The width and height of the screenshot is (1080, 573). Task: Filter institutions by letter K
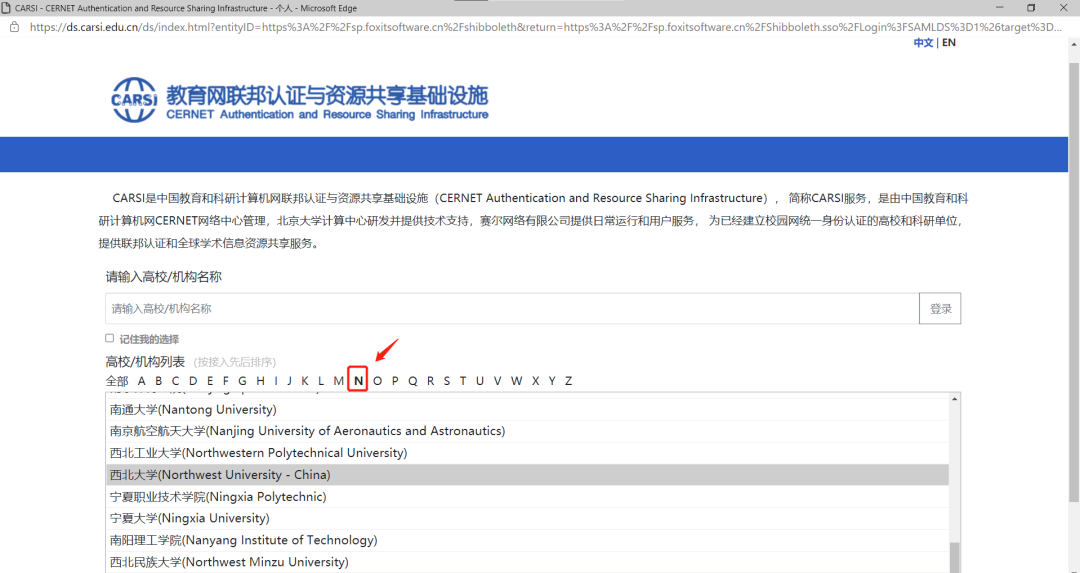tap(304, 381)
